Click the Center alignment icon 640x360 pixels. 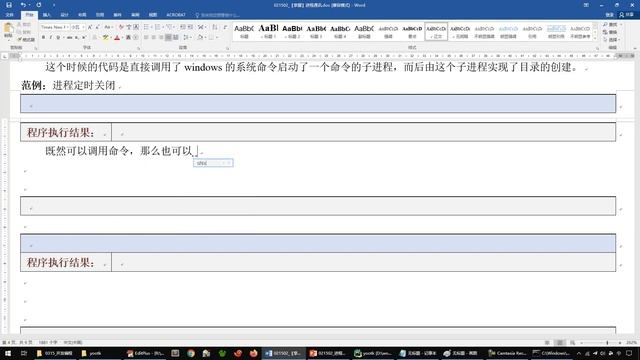click(x=153, y=38)
